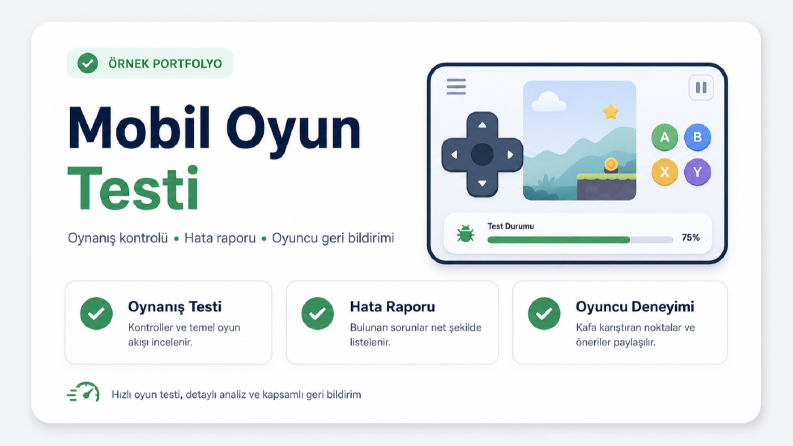
Task: Tap the D-pad down arrow
Action: [482, 184]
